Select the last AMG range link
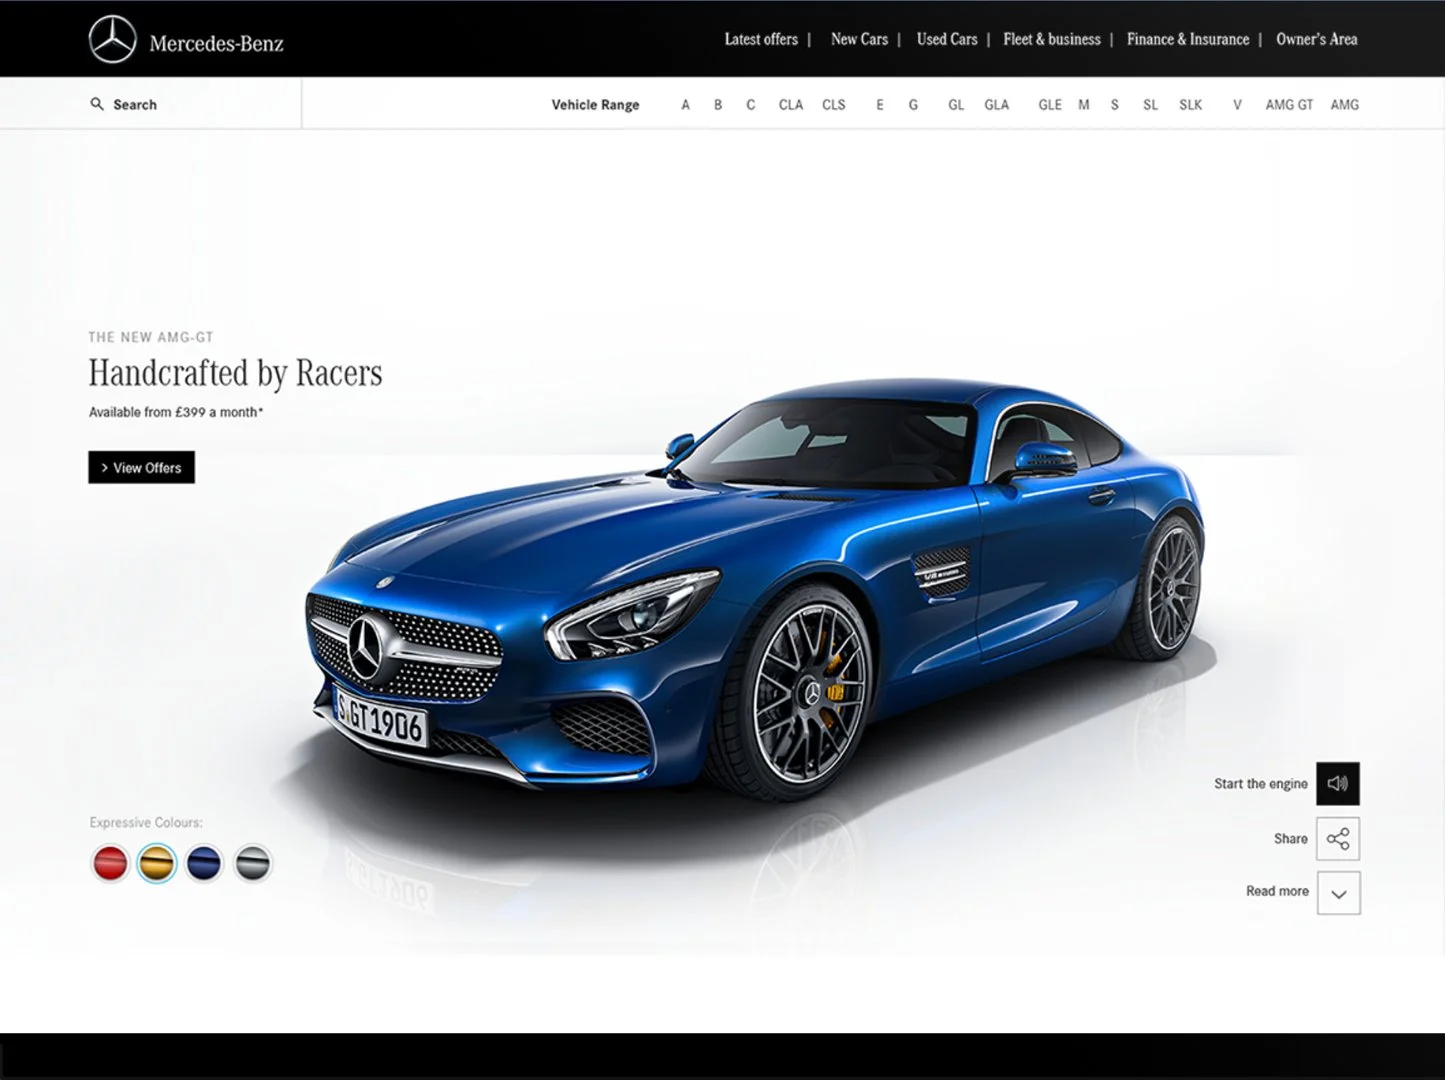This screenshot has height=1080, width=1445. (x=1345, y=105)
